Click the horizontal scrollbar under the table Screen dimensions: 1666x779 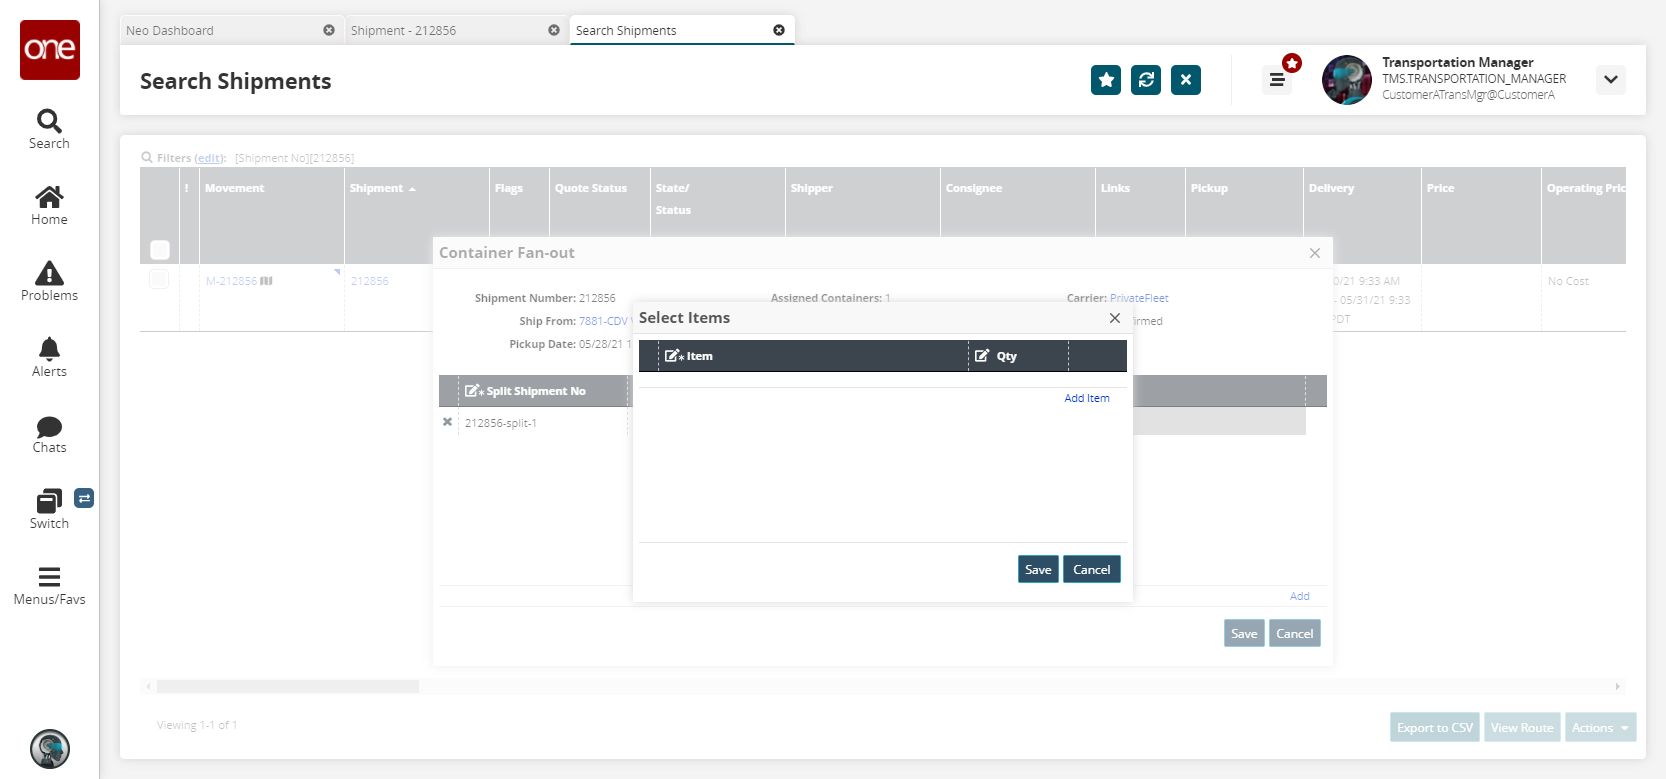tap(288, 687)
